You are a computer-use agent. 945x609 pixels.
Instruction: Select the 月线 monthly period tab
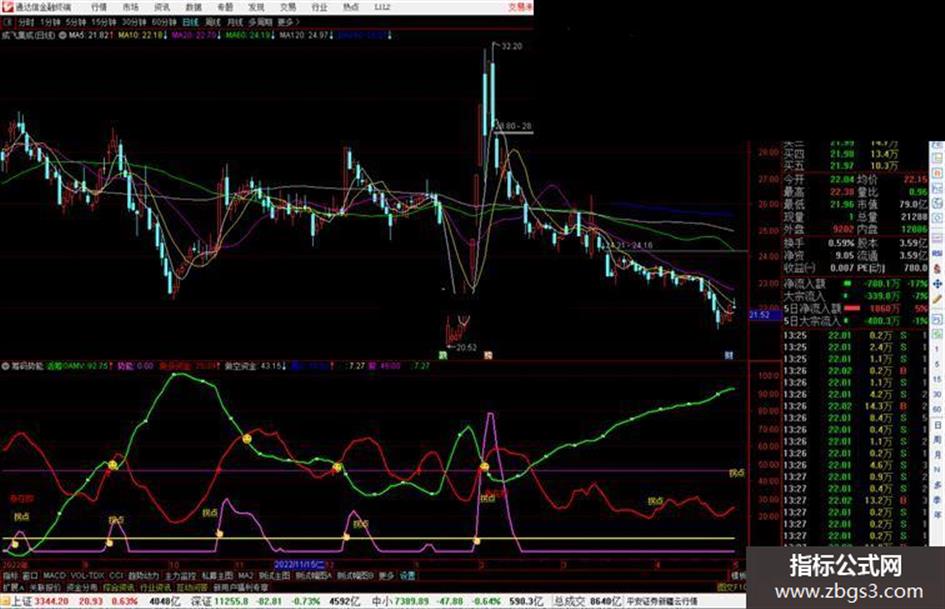pyautogui.click(x=234, y=22)
